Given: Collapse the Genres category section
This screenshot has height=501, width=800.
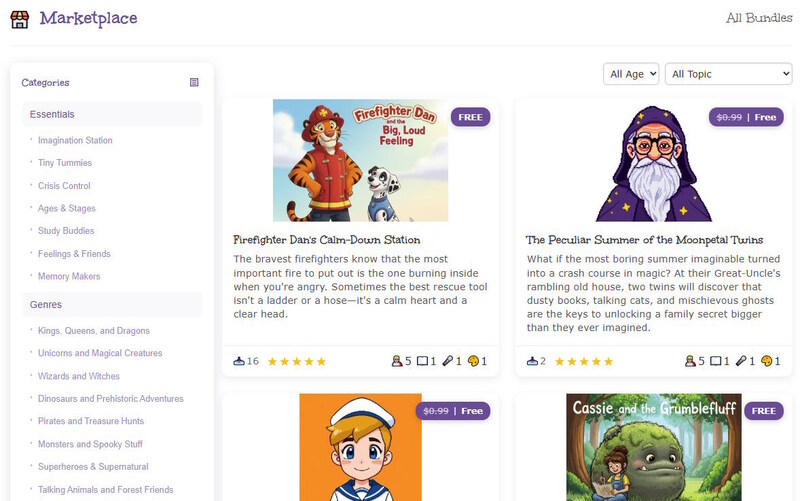Looking at the screenshot, I should pos(112,304).
